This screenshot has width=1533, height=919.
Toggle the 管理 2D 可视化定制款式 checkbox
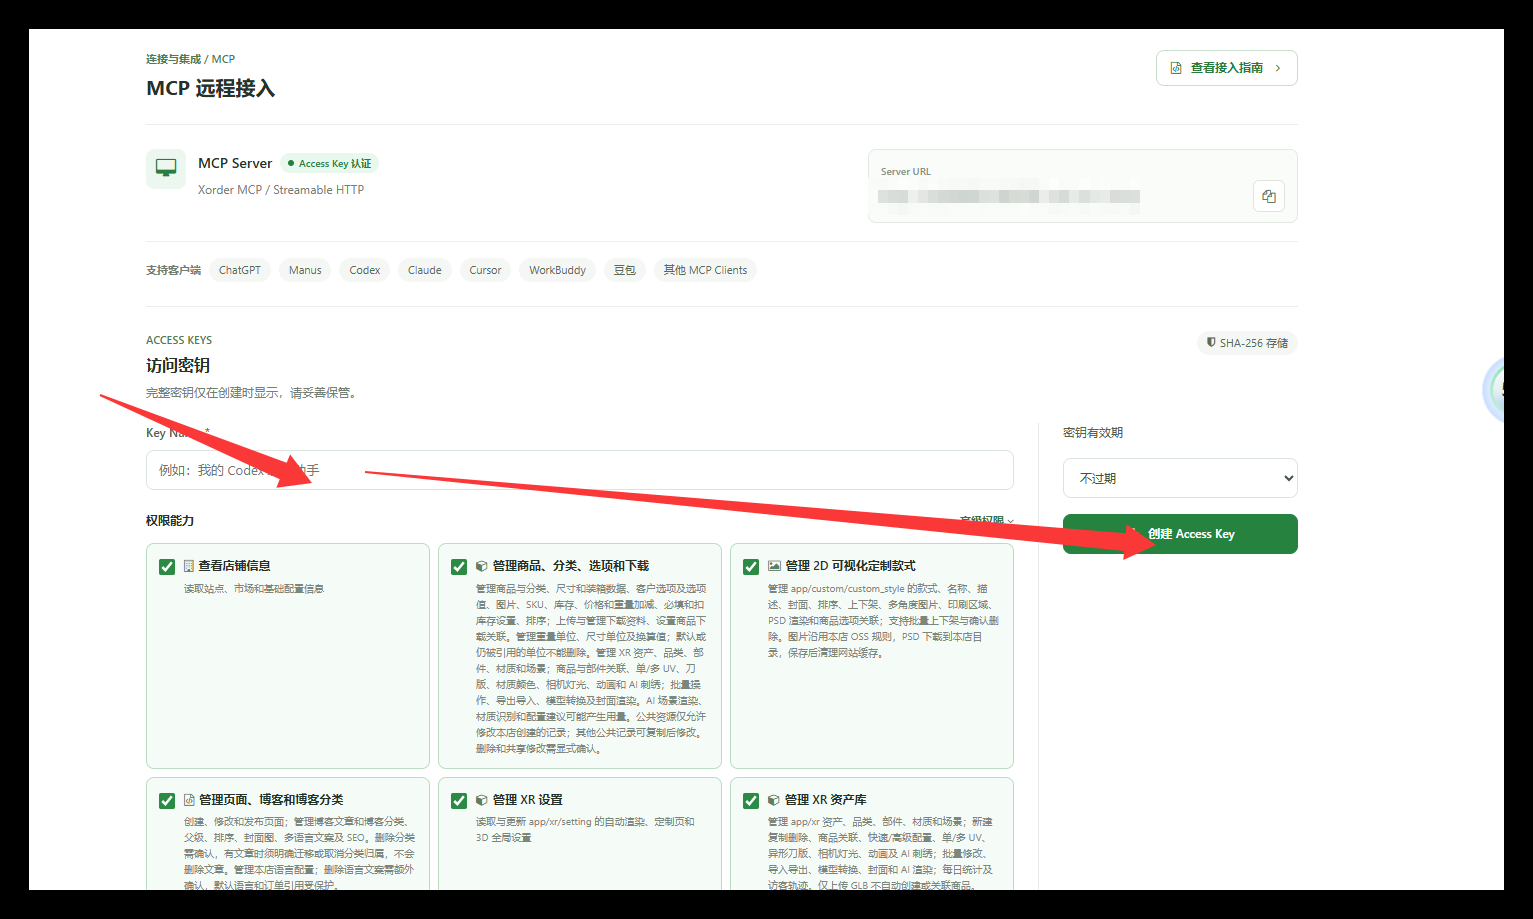[751, 567]
